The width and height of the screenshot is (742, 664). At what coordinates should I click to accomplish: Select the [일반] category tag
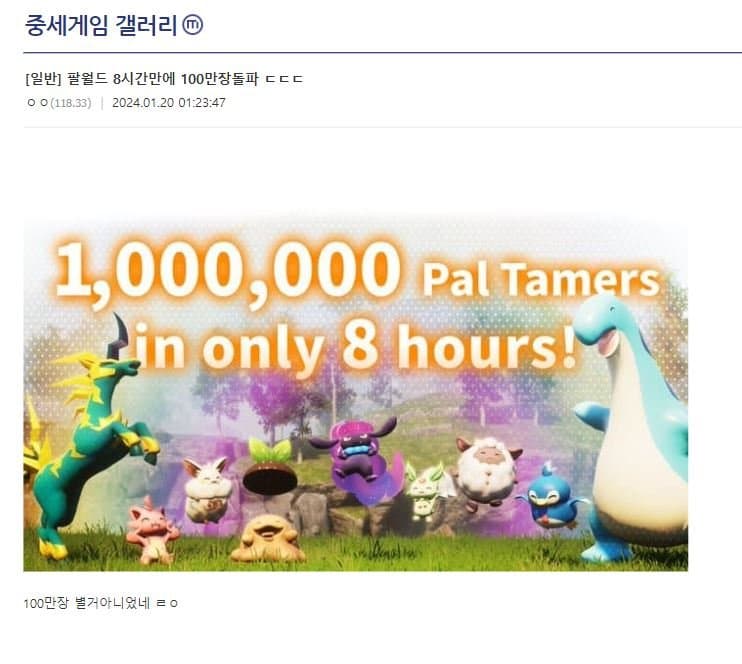43,79
